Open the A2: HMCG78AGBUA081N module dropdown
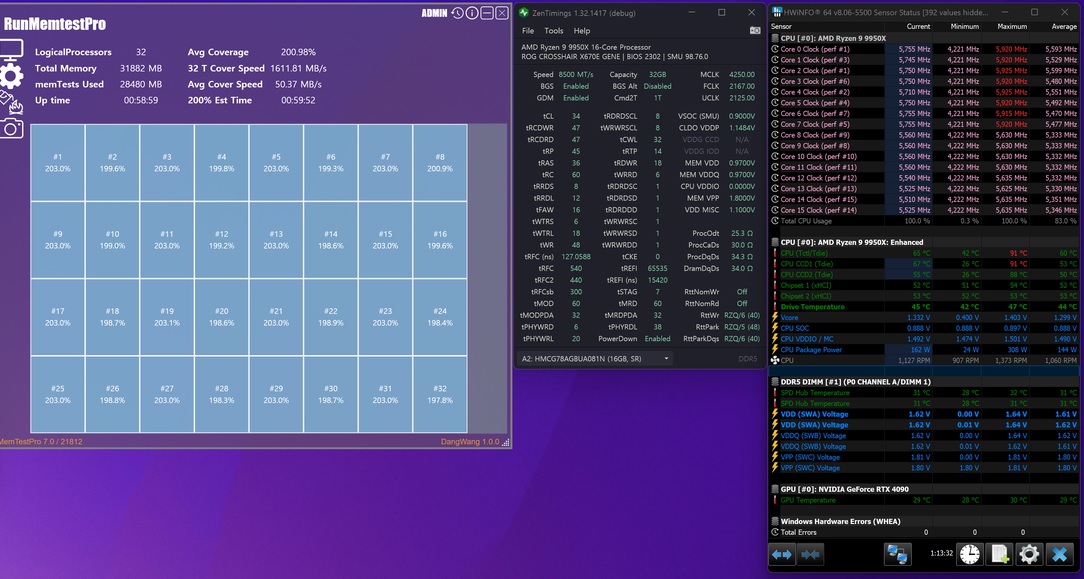 595,359
